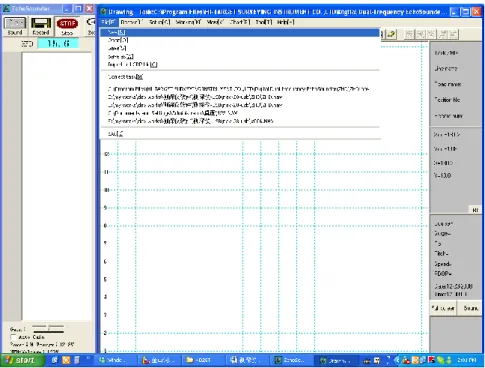Image resolution: width=485 pixels, height=368 pixels.
Task: Choose the Export entry in the File menu
Action: point(240,64)
